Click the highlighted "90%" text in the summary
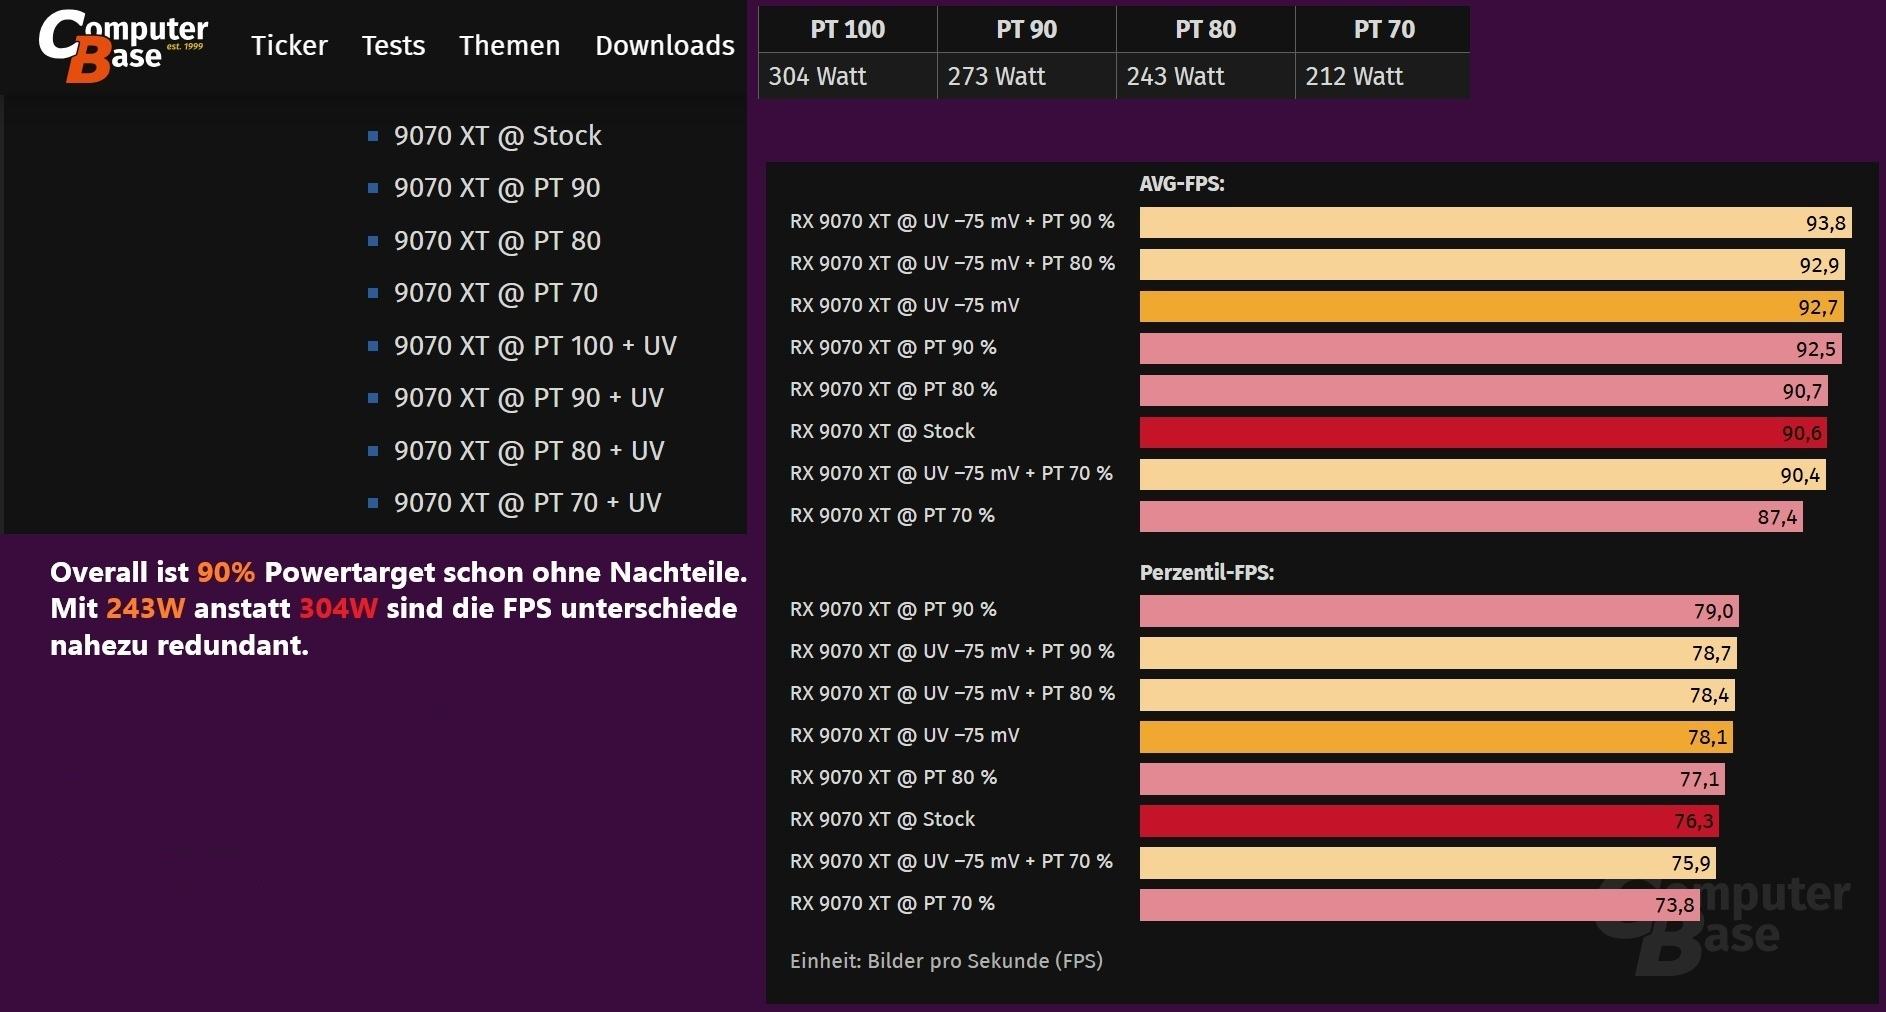This screenshot has height=1012, width=1886. pyautogui.click(x=226, y=572)
